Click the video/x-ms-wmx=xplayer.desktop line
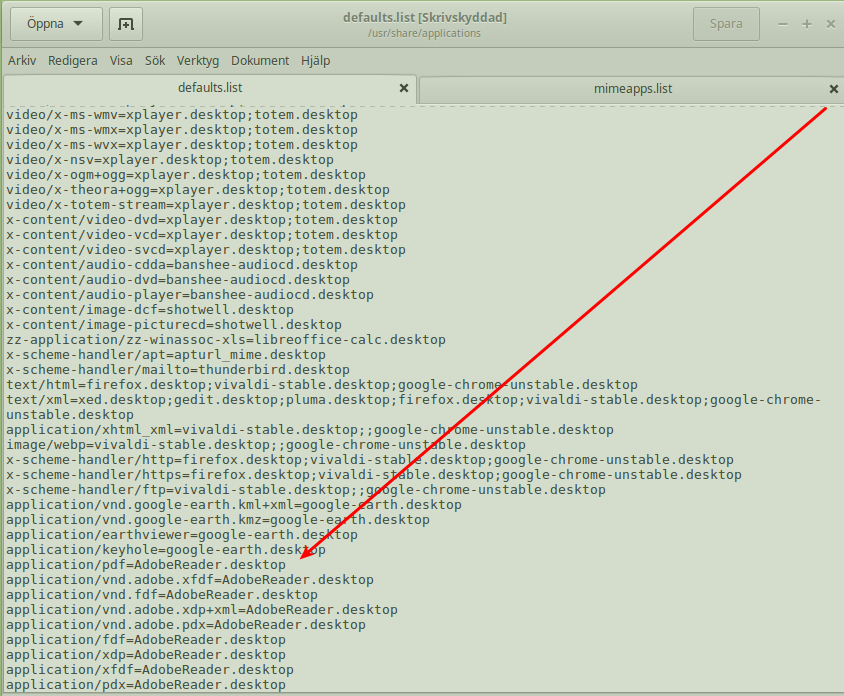 click(182, 130)
